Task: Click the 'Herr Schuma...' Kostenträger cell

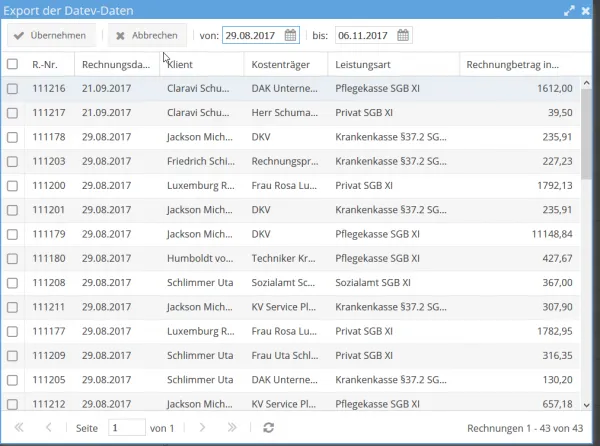Action: (x=284, y=113)
